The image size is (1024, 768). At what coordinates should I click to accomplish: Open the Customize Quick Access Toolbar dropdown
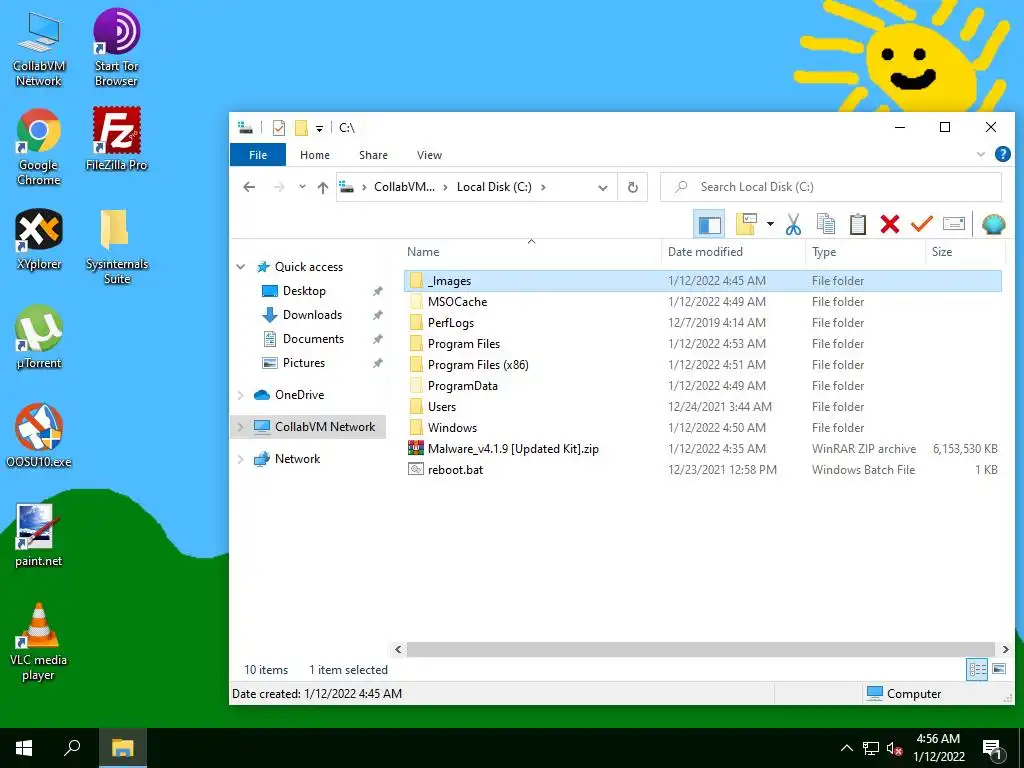tap(319, 128)
